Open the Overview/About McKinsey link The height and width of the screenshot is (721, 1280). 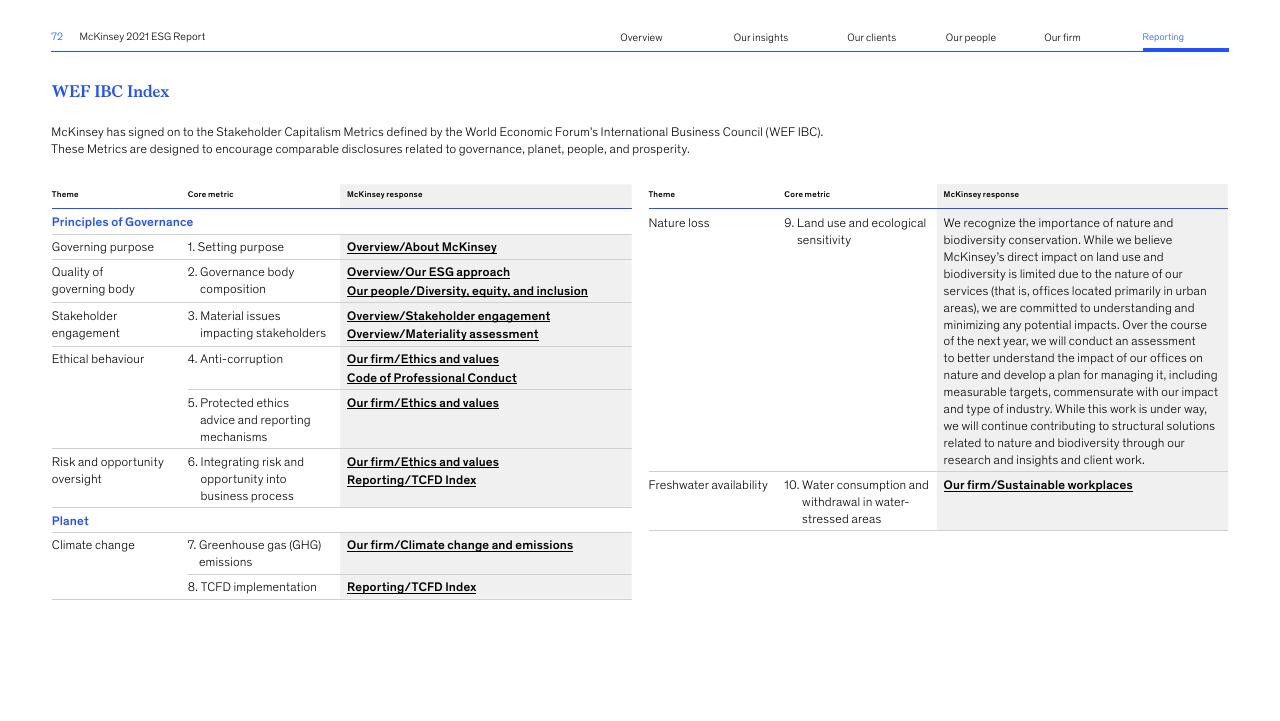click(421, 247)
